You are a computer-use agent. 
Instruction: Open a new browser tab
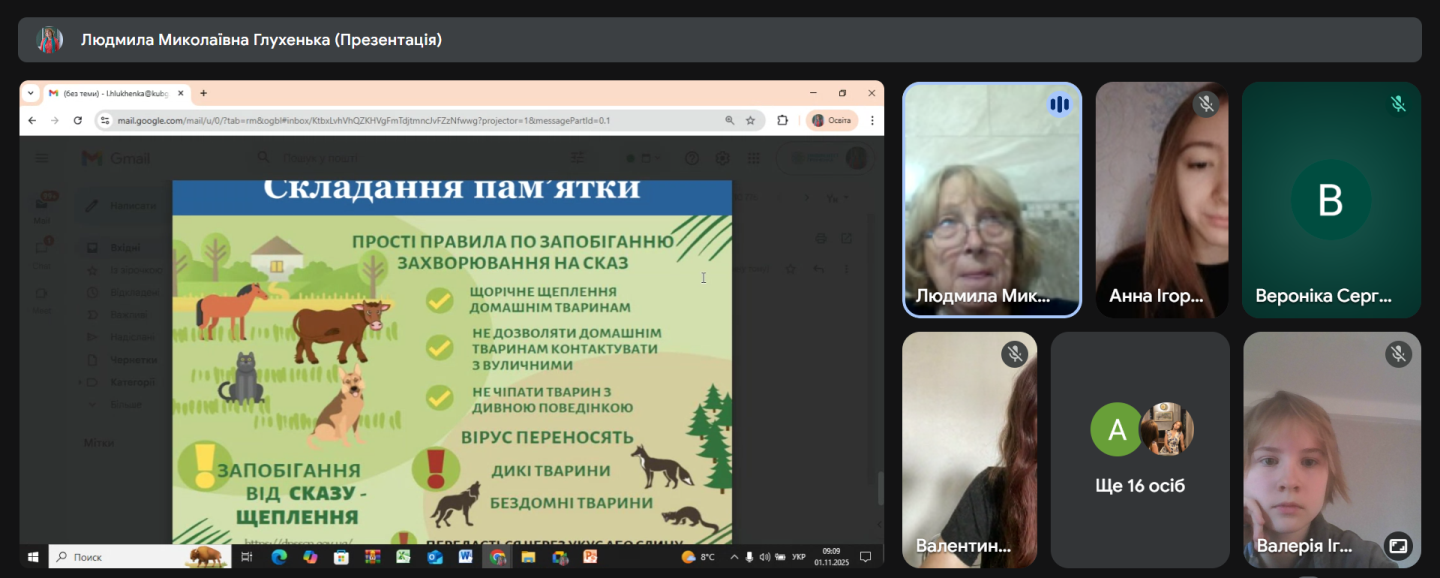pos(203,93)
